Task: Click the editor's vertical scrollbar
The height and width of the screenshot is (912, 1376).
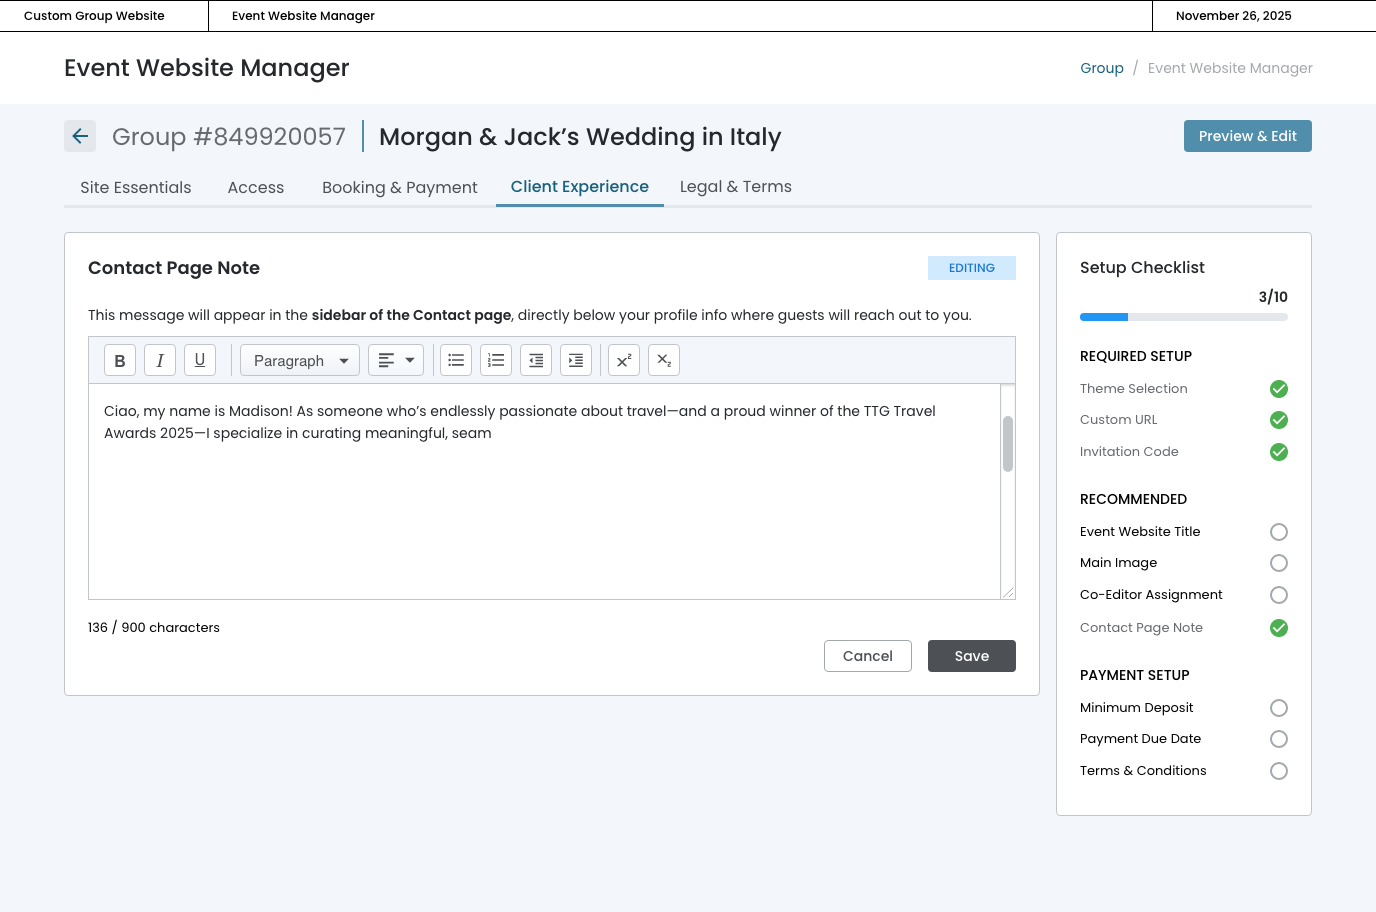Action: (x=1008, y=444)
